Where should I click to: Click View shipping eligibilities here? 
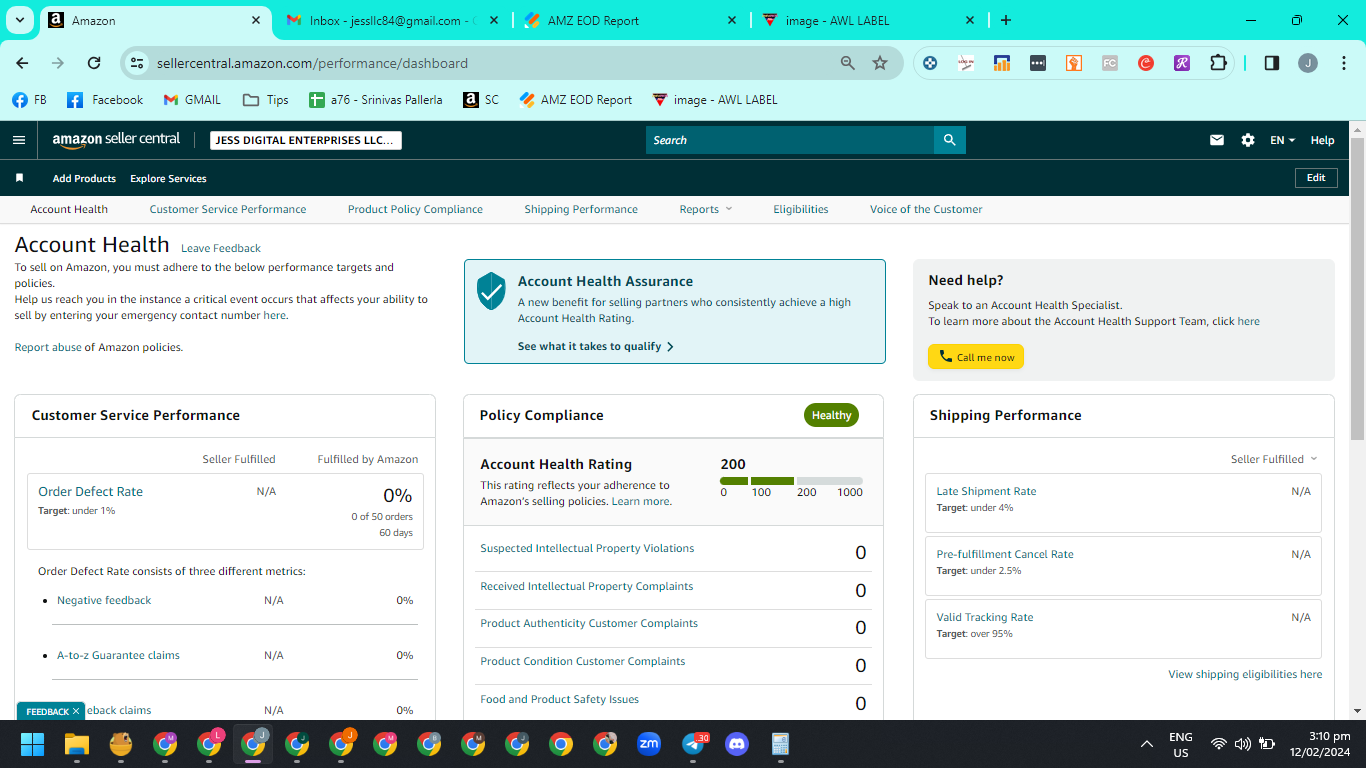[1245, 674]
